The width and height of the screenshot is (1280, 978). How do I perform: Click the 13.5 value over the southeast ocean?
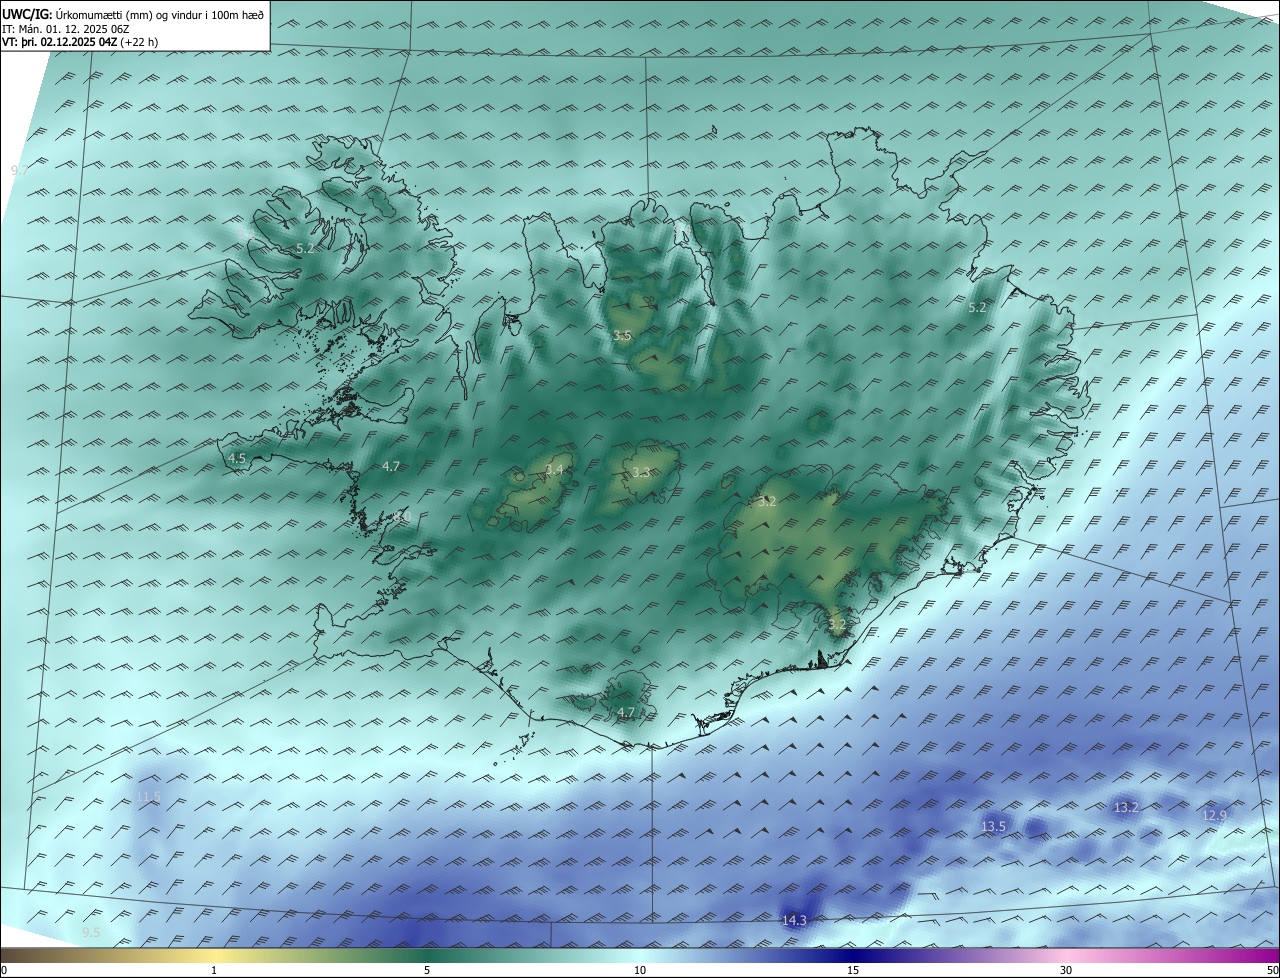993,827
